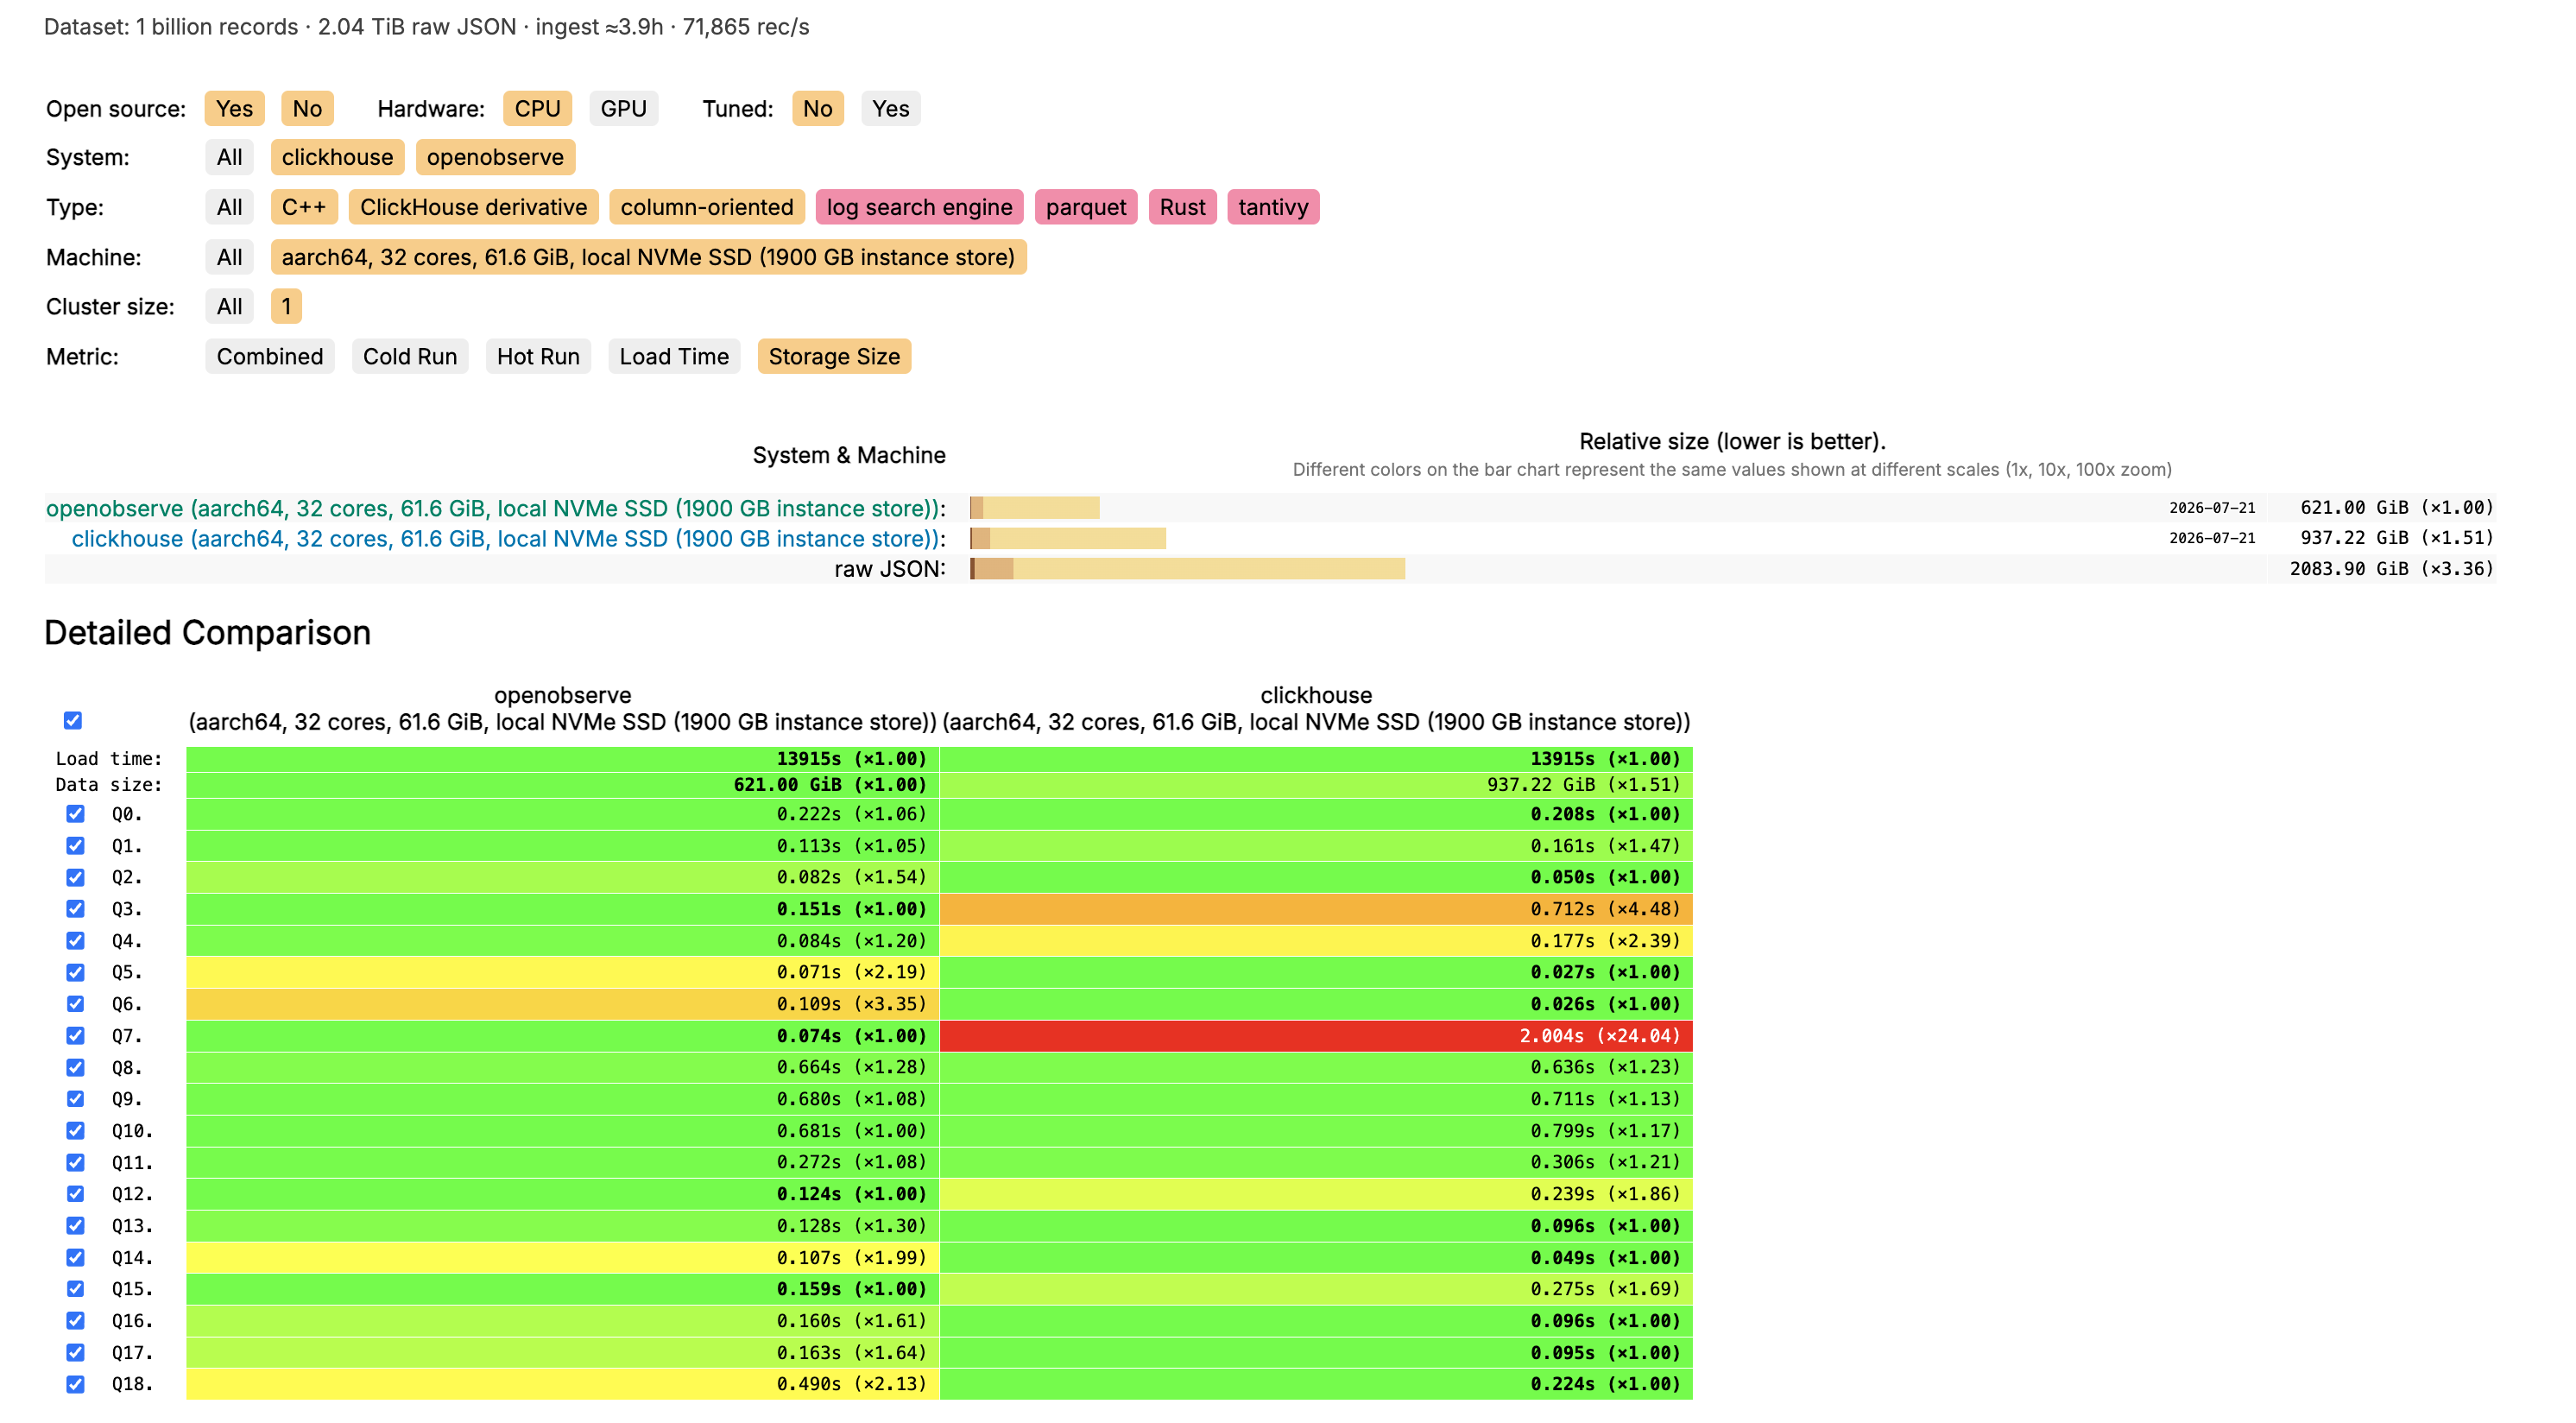Click the Q8 row label
The height and width of the screenshot is (1423, 2576).
[x=127, y=1068]
